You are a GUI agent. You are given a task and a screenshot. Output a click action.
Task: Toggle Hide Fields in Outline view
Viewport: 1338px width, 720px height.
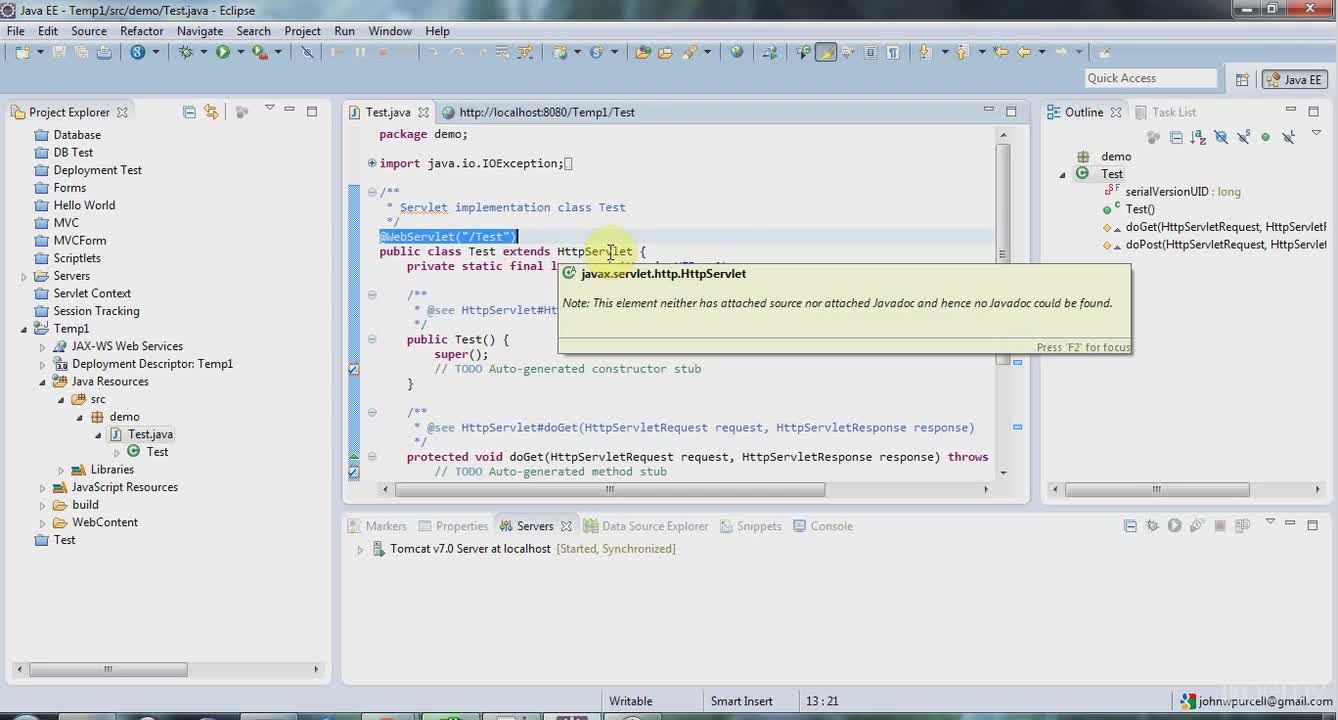tap(1221, 137)
